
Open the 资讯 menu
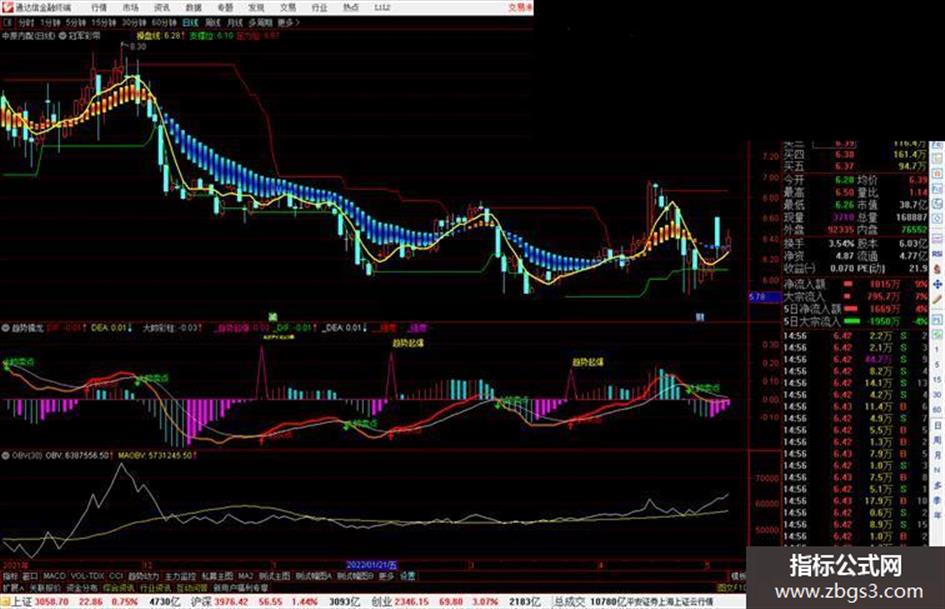pyautogui.click(x=162, y=7)
